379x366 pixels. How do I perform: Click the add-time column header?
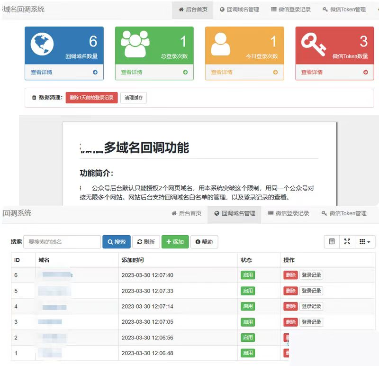coord(178,260)
